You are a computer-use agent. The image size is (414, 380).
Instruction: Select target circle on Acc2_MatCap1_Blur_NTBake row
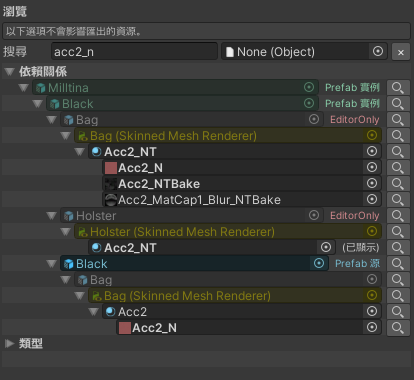click(x=372, y=199)
